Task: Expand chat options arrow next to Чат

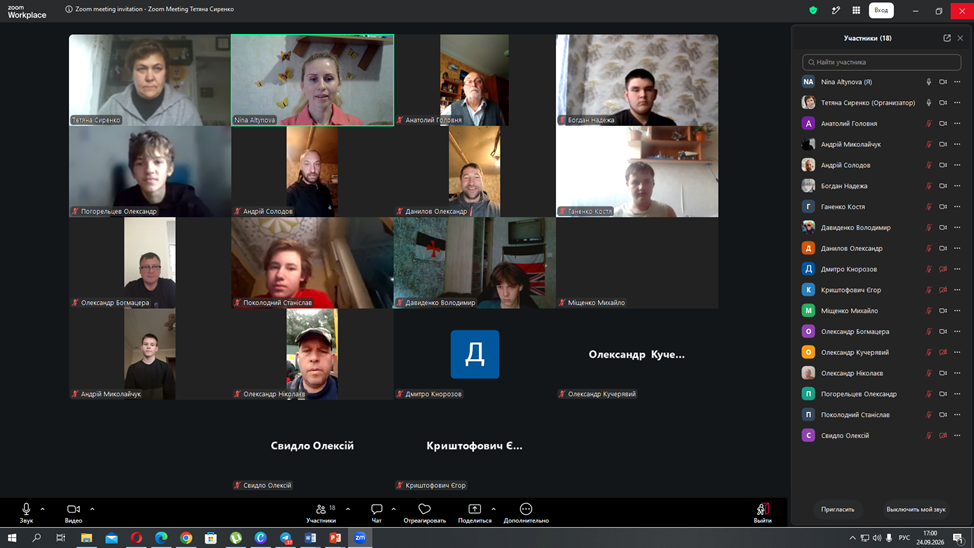Action: point(393,509)
